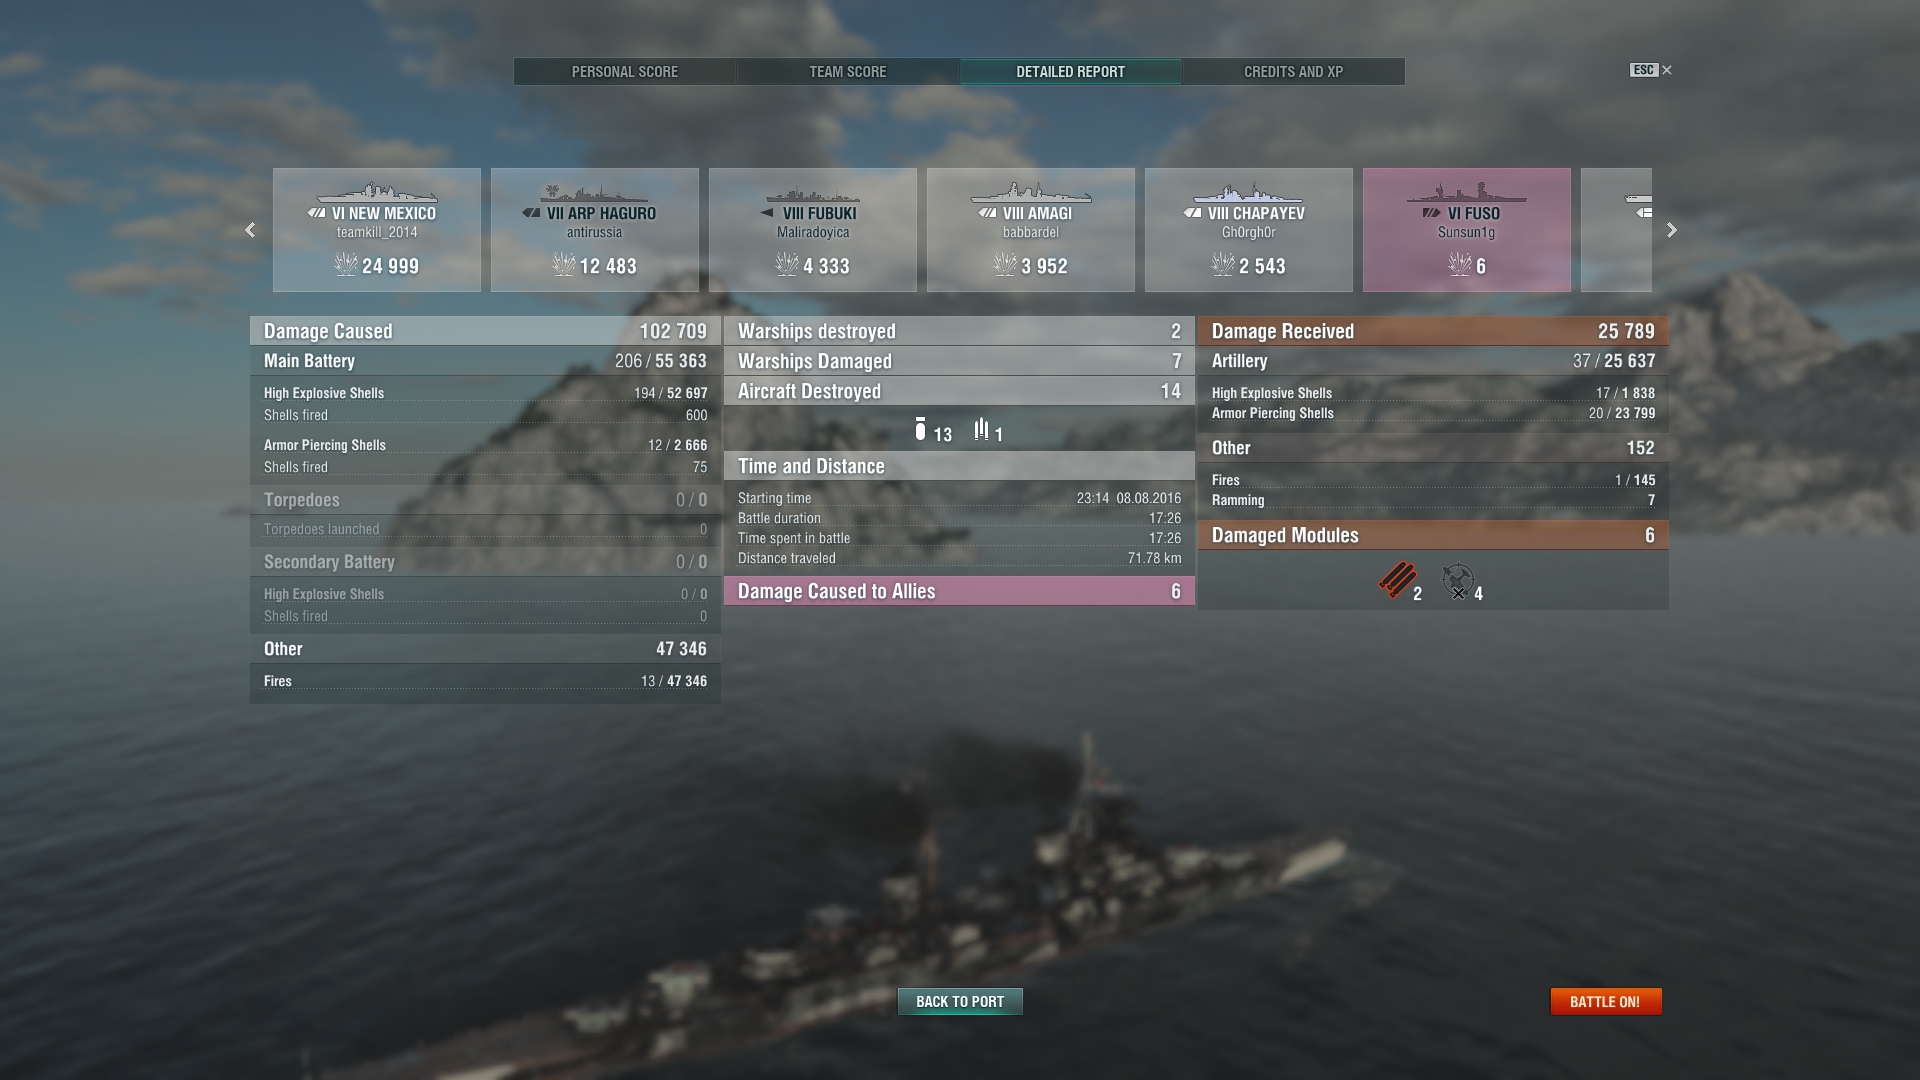Select the VII ARP Haguro ship card

tap(595, 230)
